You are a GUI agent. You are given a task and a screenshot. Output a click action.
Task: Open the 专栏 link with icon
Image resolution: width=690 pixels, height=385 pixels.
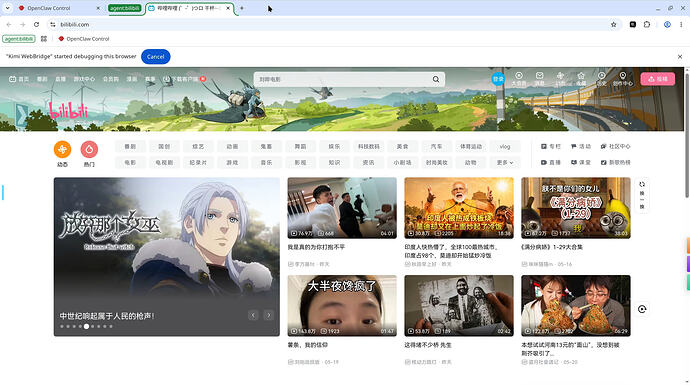[551, 147]
